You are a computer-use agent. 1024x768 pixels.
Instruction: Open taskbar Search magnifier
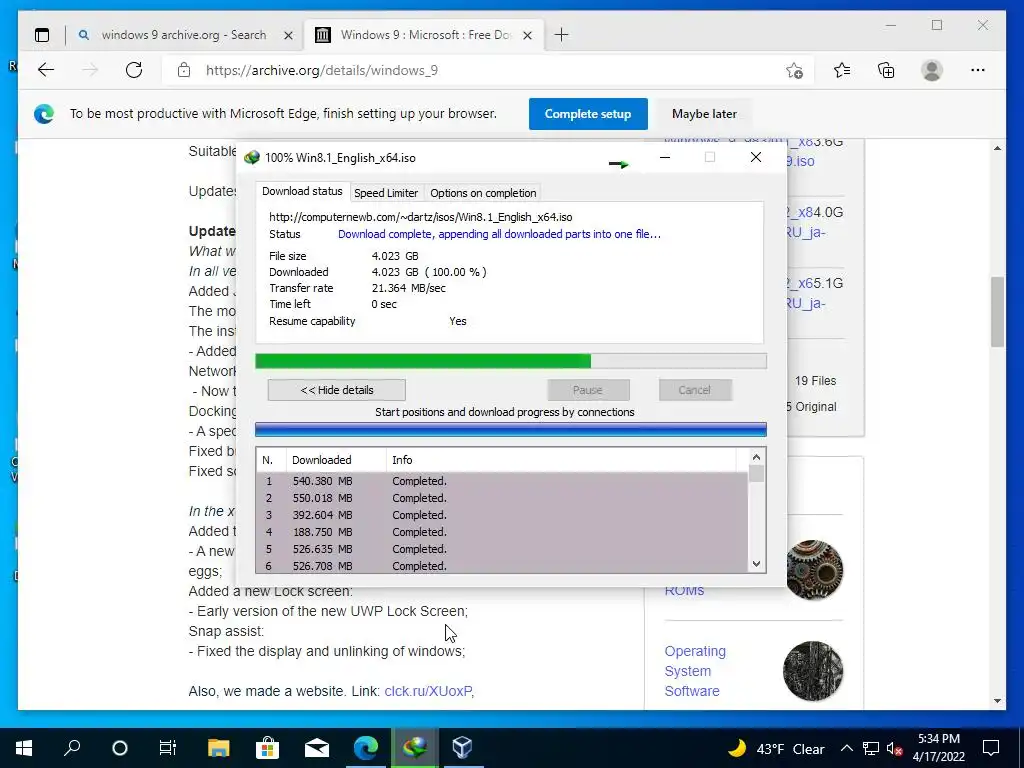tap(72, 748)
